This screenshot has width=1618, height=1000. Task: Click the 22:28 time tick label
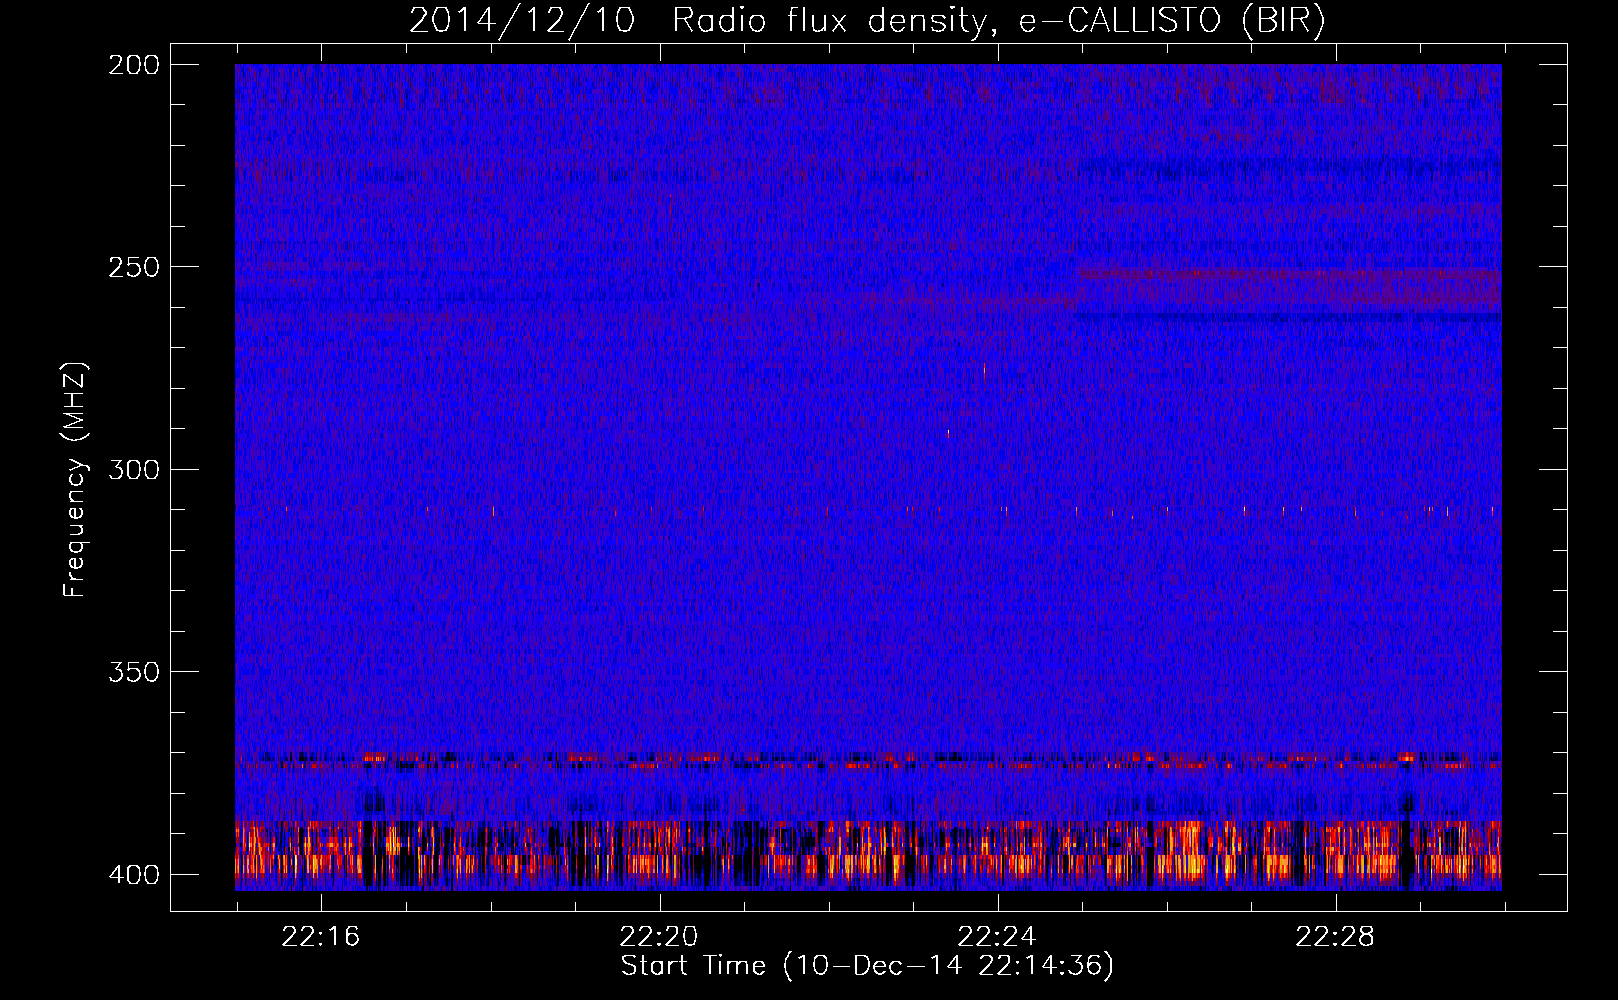(1335, 937)
